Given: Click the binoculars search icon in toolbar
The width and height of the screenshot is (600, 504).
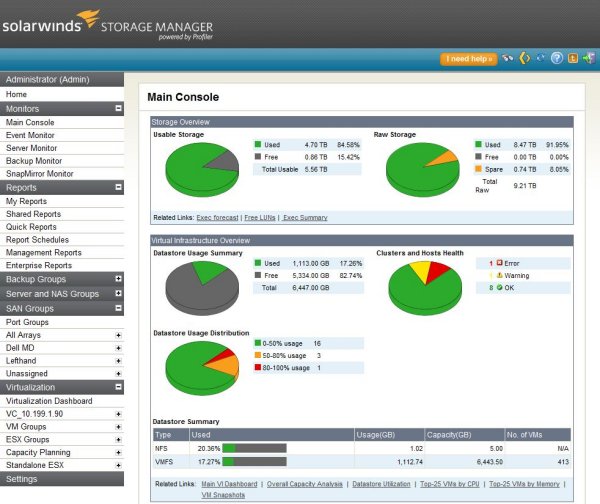Looking at the screenshot, I should (507, 59).
